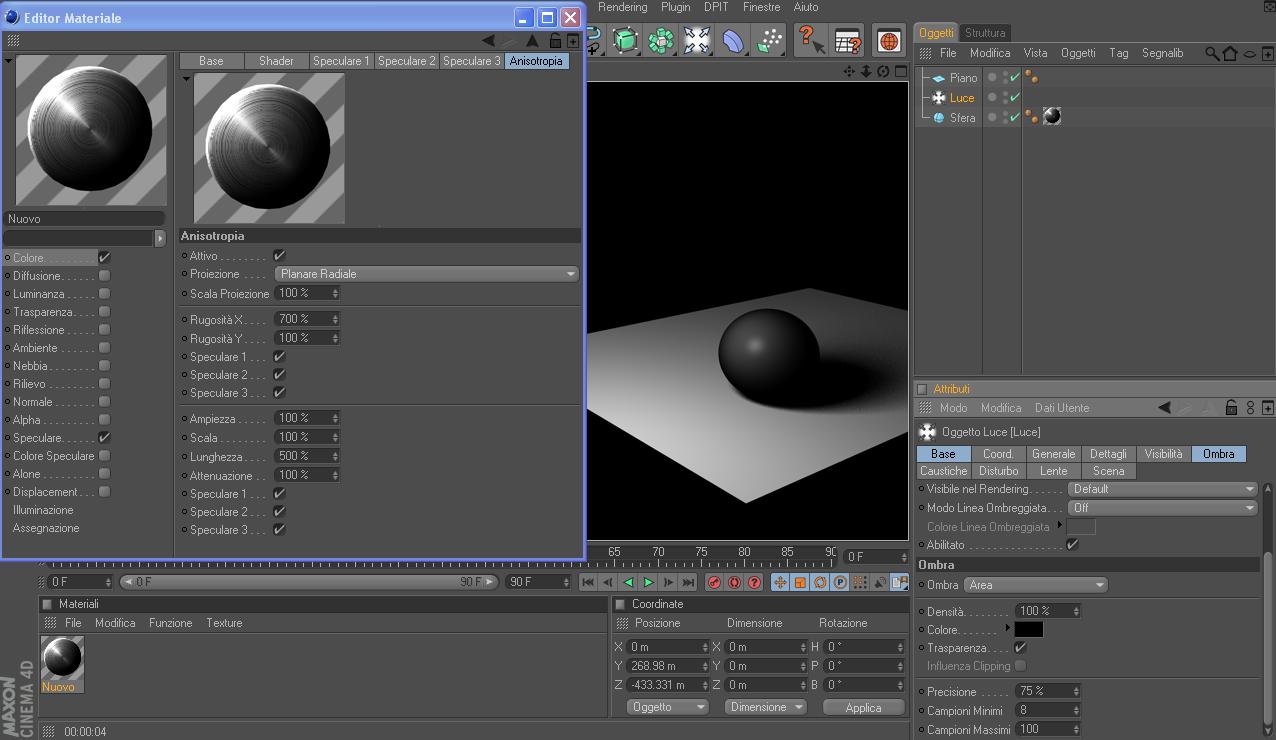Screen dimensions: 1276x740
Task: Enable the Riflessione channel checkbox
Action: pos(104,330)
